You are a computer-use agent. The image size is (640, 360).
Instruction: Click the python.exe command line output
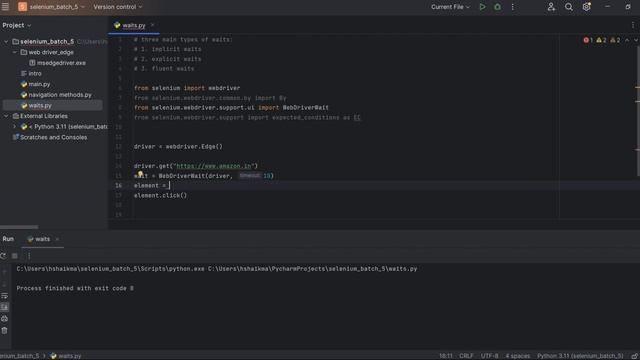click(x=217, y=269)
